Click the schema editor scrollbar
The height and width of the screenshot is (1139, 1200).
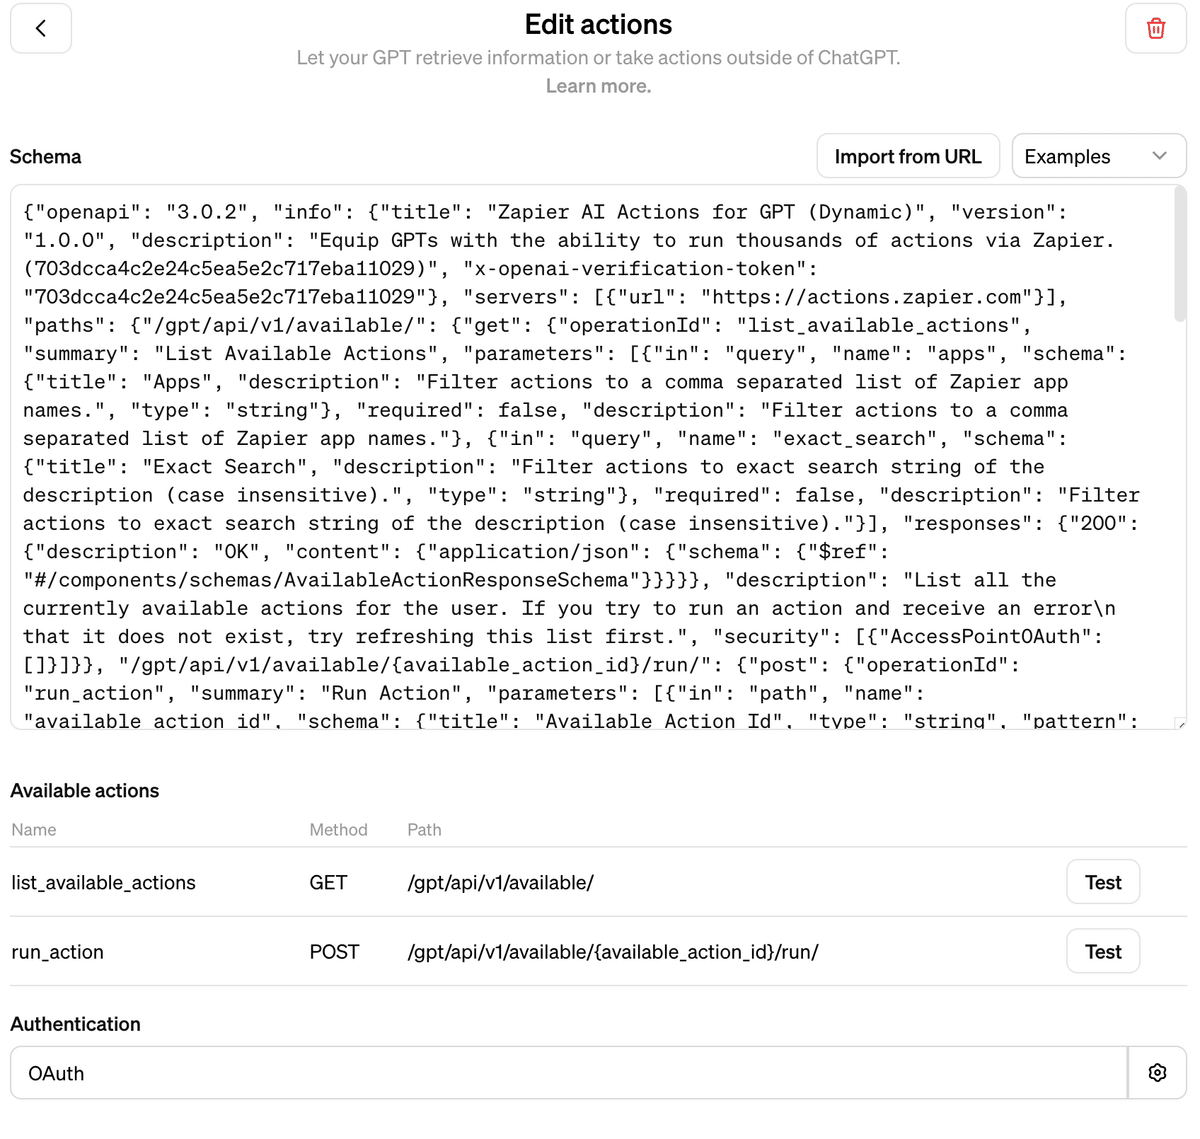[x=1180, y=255]
